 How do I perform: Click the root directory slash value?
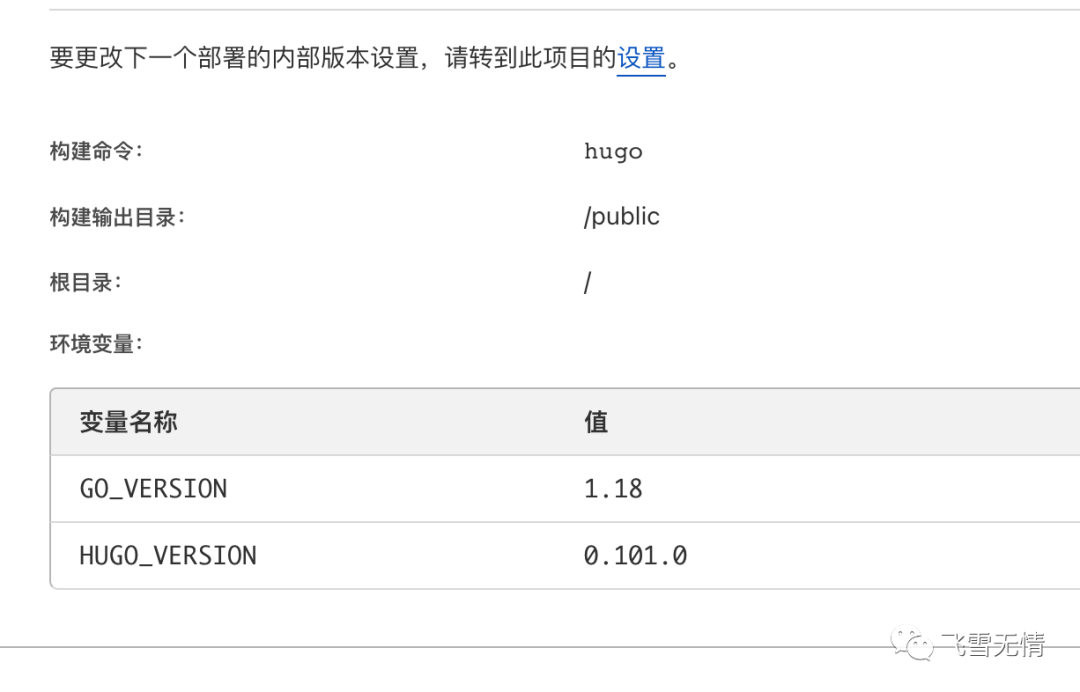click(588, 282)
